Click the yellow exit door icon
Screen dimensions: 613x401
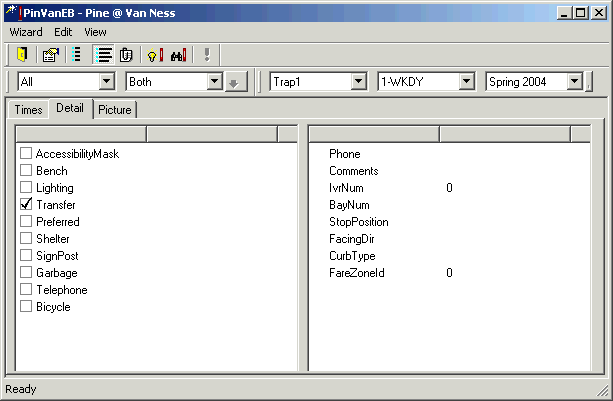pyautogui.click(x=22, y=54)
